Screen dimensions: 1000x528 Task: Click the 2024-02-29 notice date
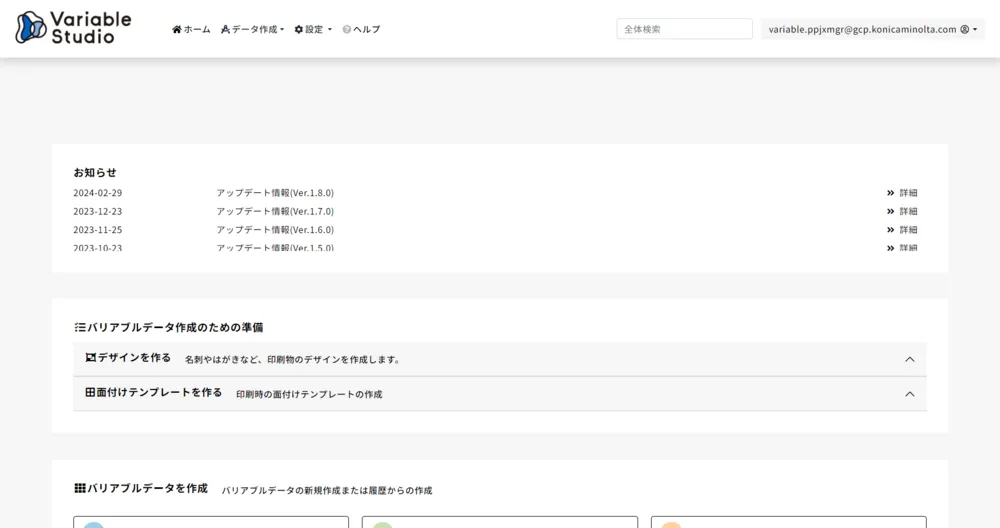point(98,193)
